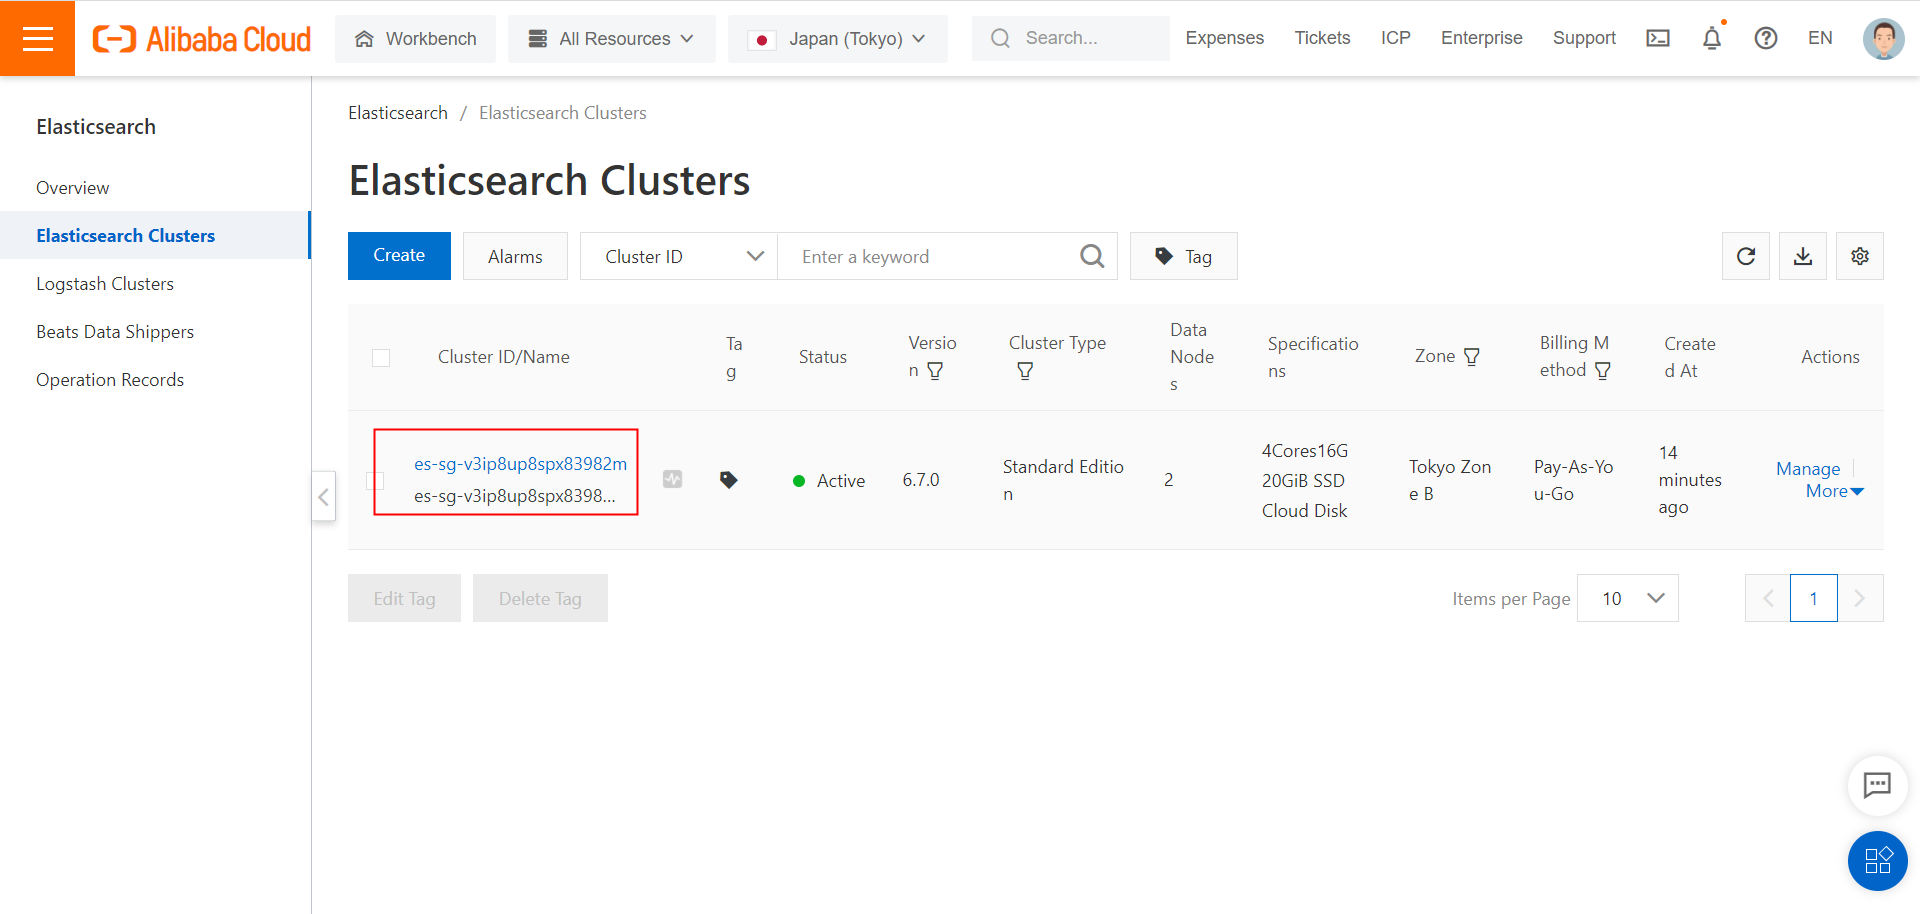Select page 1 in pagination
The height and width of the screenshot is (914, 1920).
[1814, 598]
